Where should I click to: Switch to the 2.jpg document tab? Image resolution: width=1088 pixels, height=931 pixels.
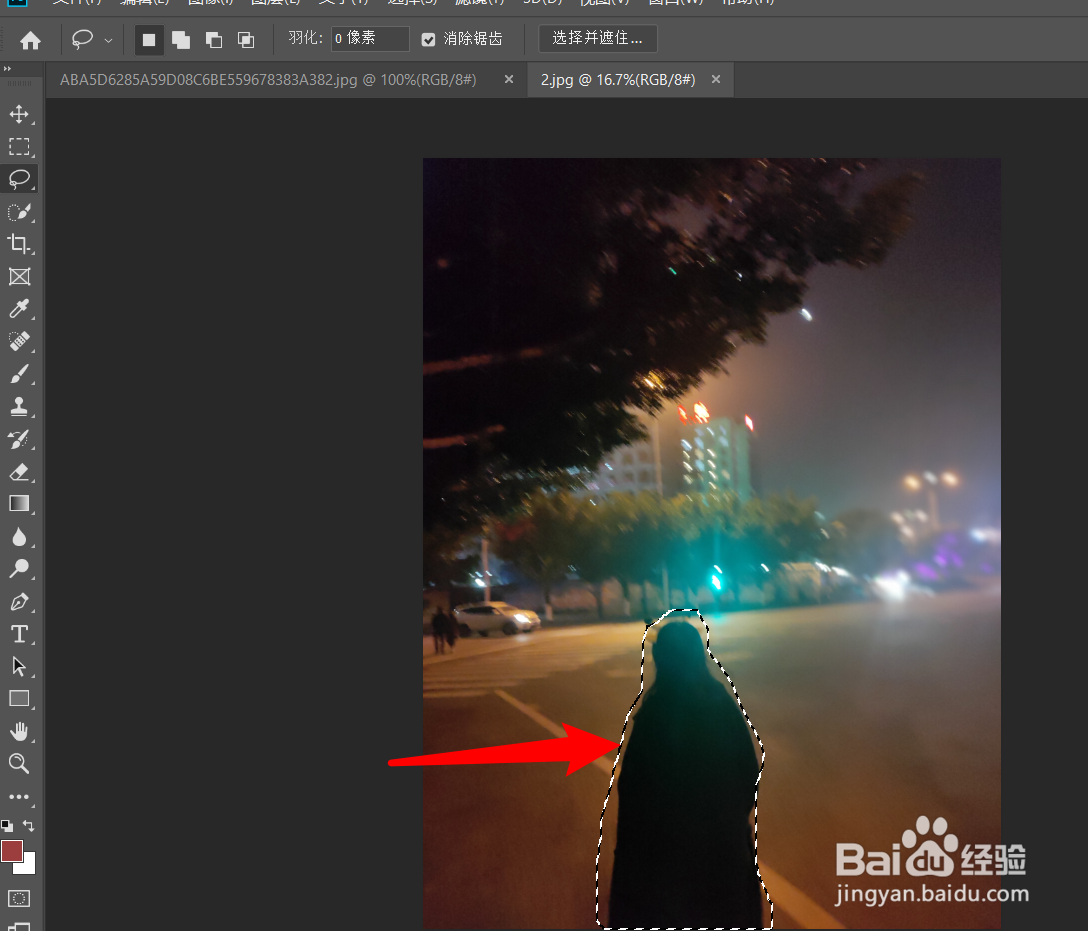pos(618,80)
